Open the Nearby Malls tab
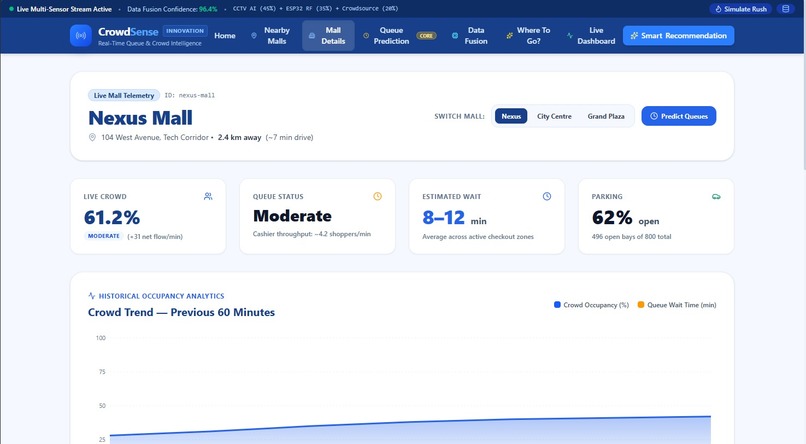806x444 pixels. click(x=271, y=35)
